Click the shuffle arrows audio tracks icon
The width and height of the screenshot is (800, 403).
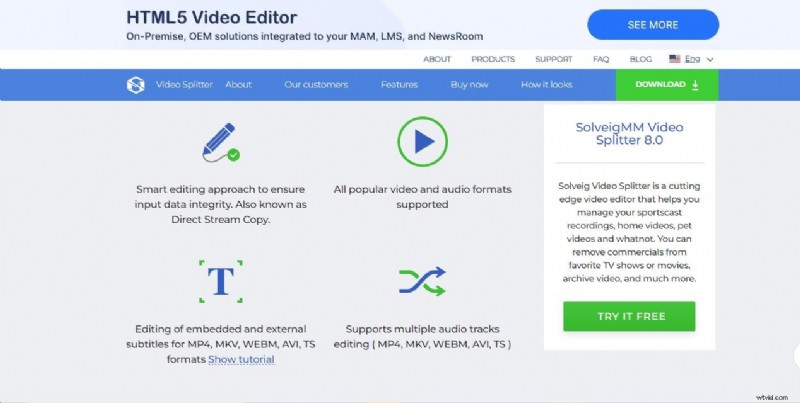pyautogui.click(x=422, y=281)
